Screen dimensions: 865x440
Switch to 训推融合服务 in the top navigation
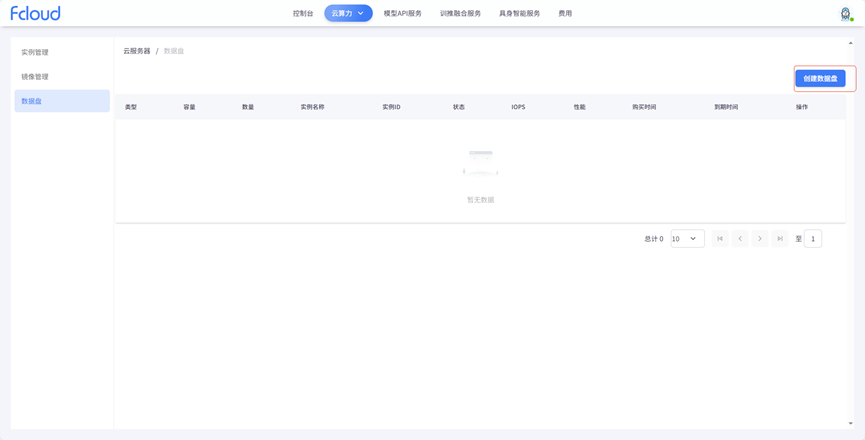(460, 14)
